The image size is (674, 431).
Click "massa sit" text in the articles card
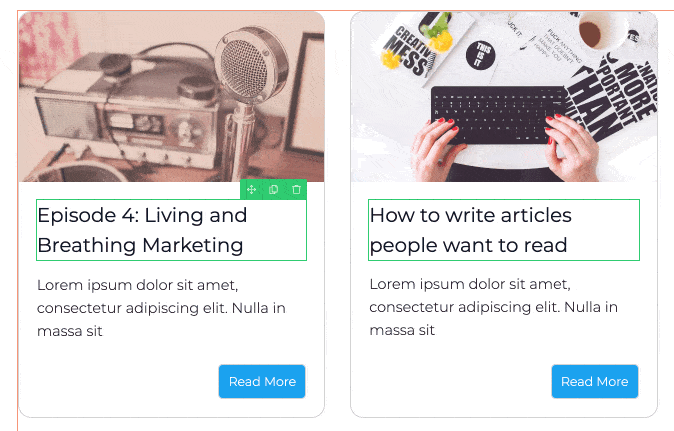click(x=402, y=330)
